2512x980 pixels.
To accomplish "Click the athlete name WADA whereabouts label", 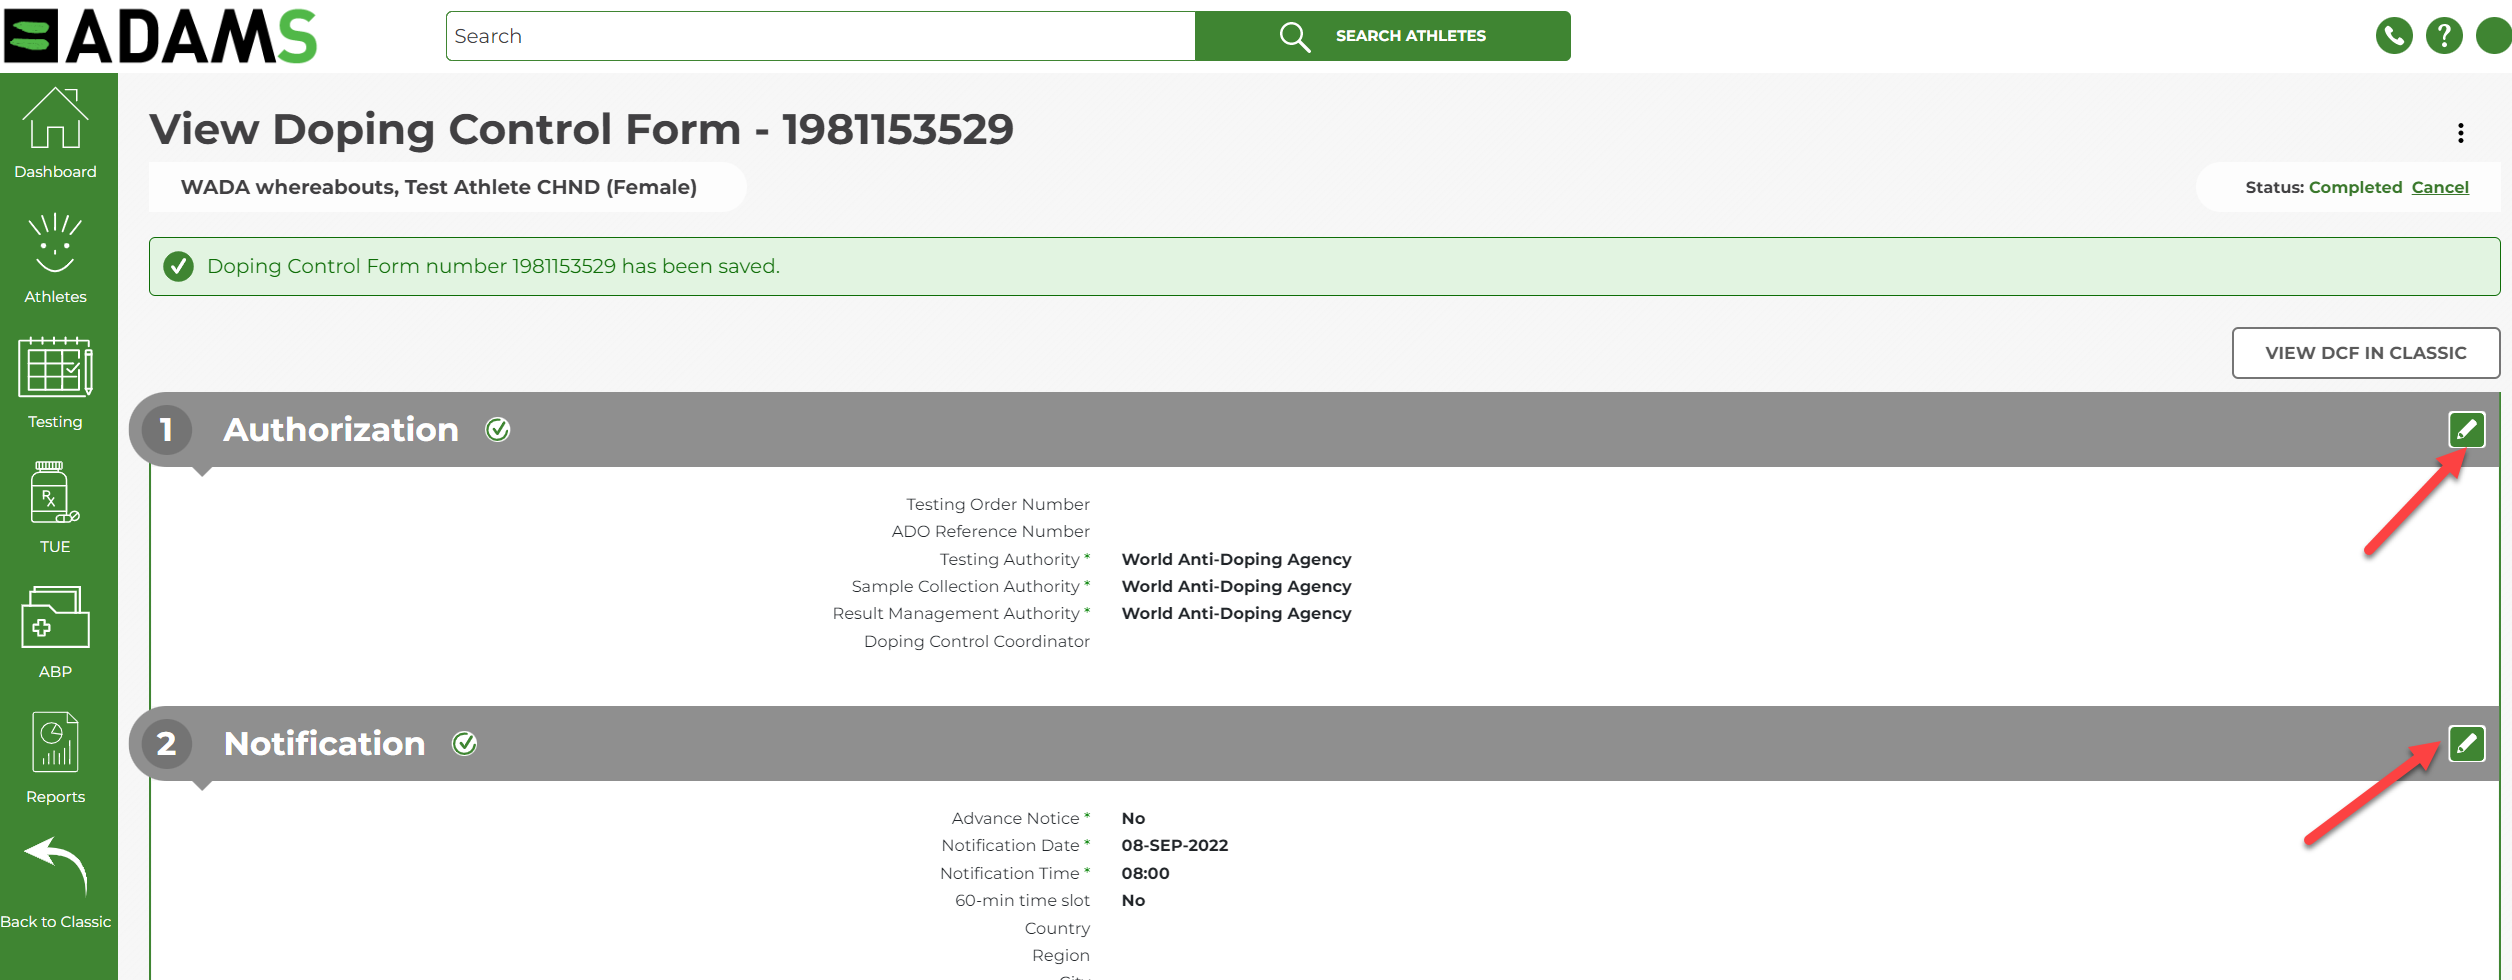I will pos(439,187).
